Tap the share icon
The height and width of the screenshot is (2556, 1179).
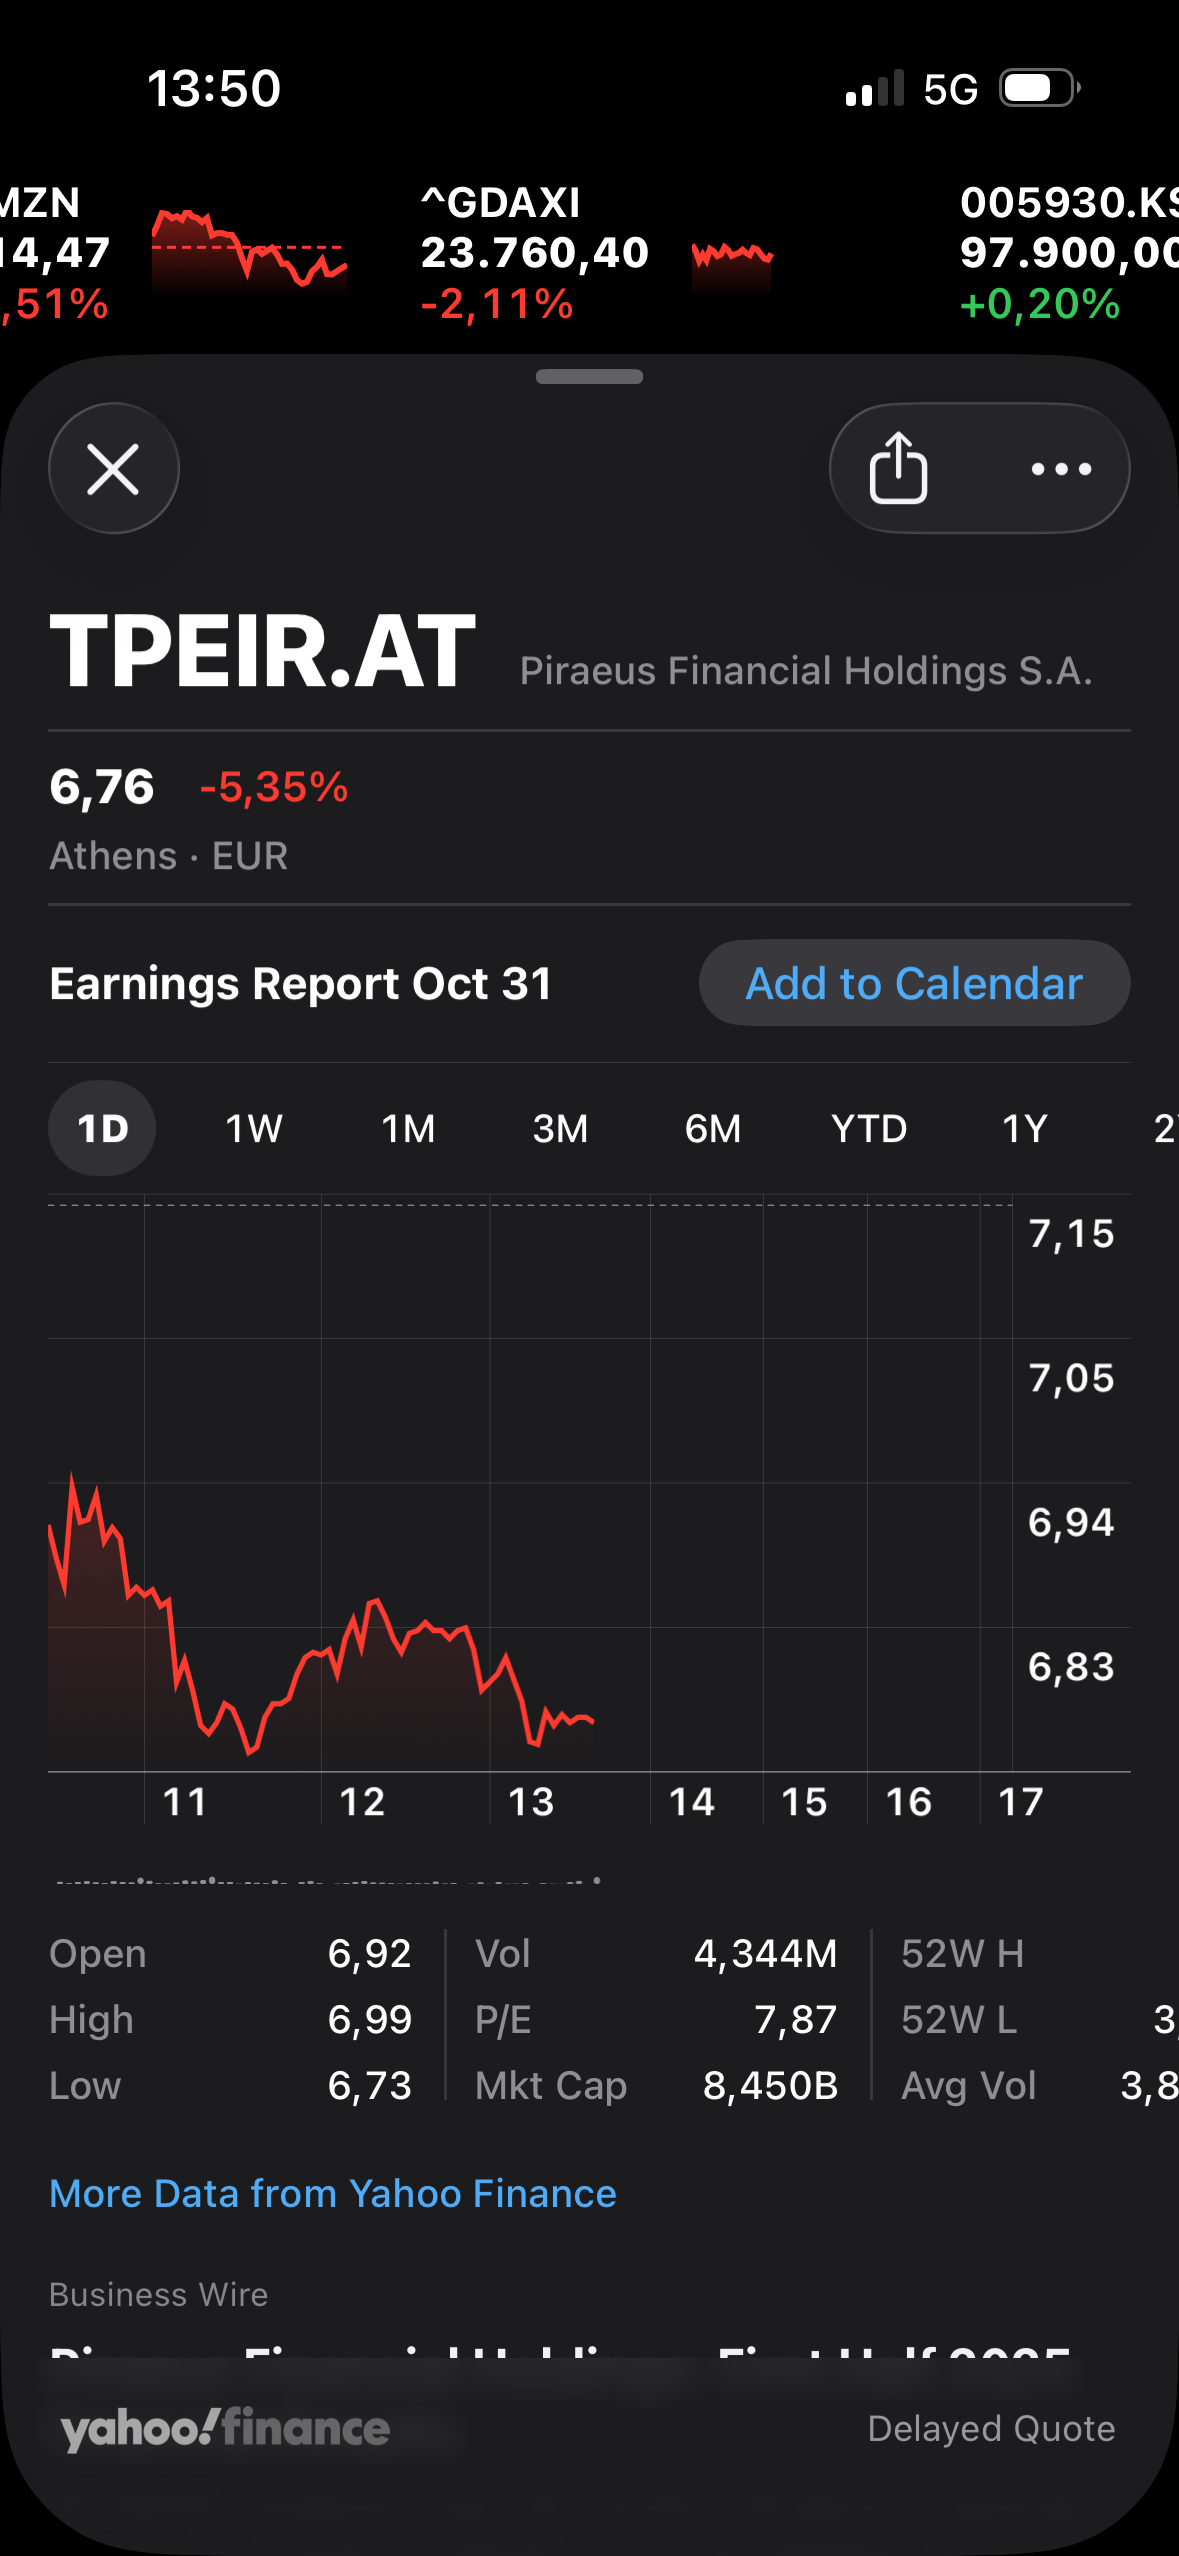tap(898, 469)
